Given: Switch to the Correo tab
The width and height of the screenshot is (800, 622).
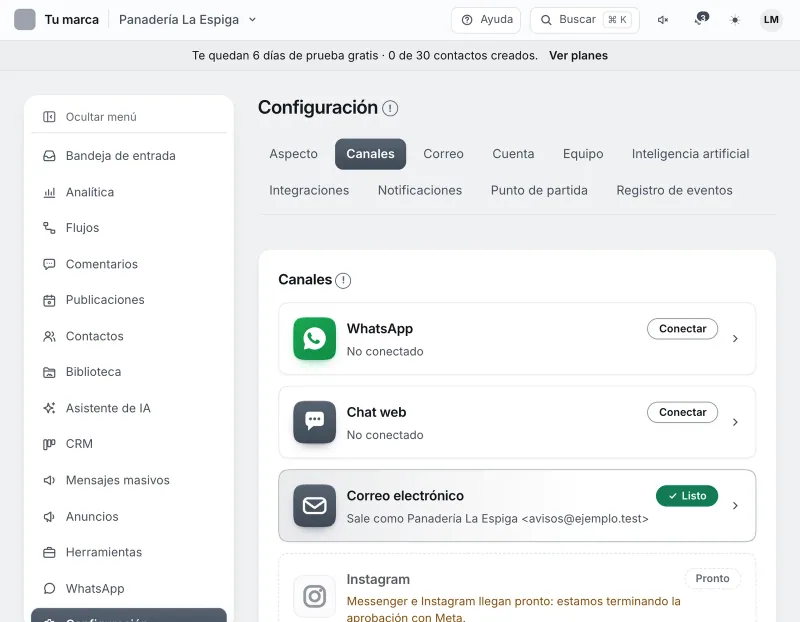Looking at the screenshot, I should (443, 154).
